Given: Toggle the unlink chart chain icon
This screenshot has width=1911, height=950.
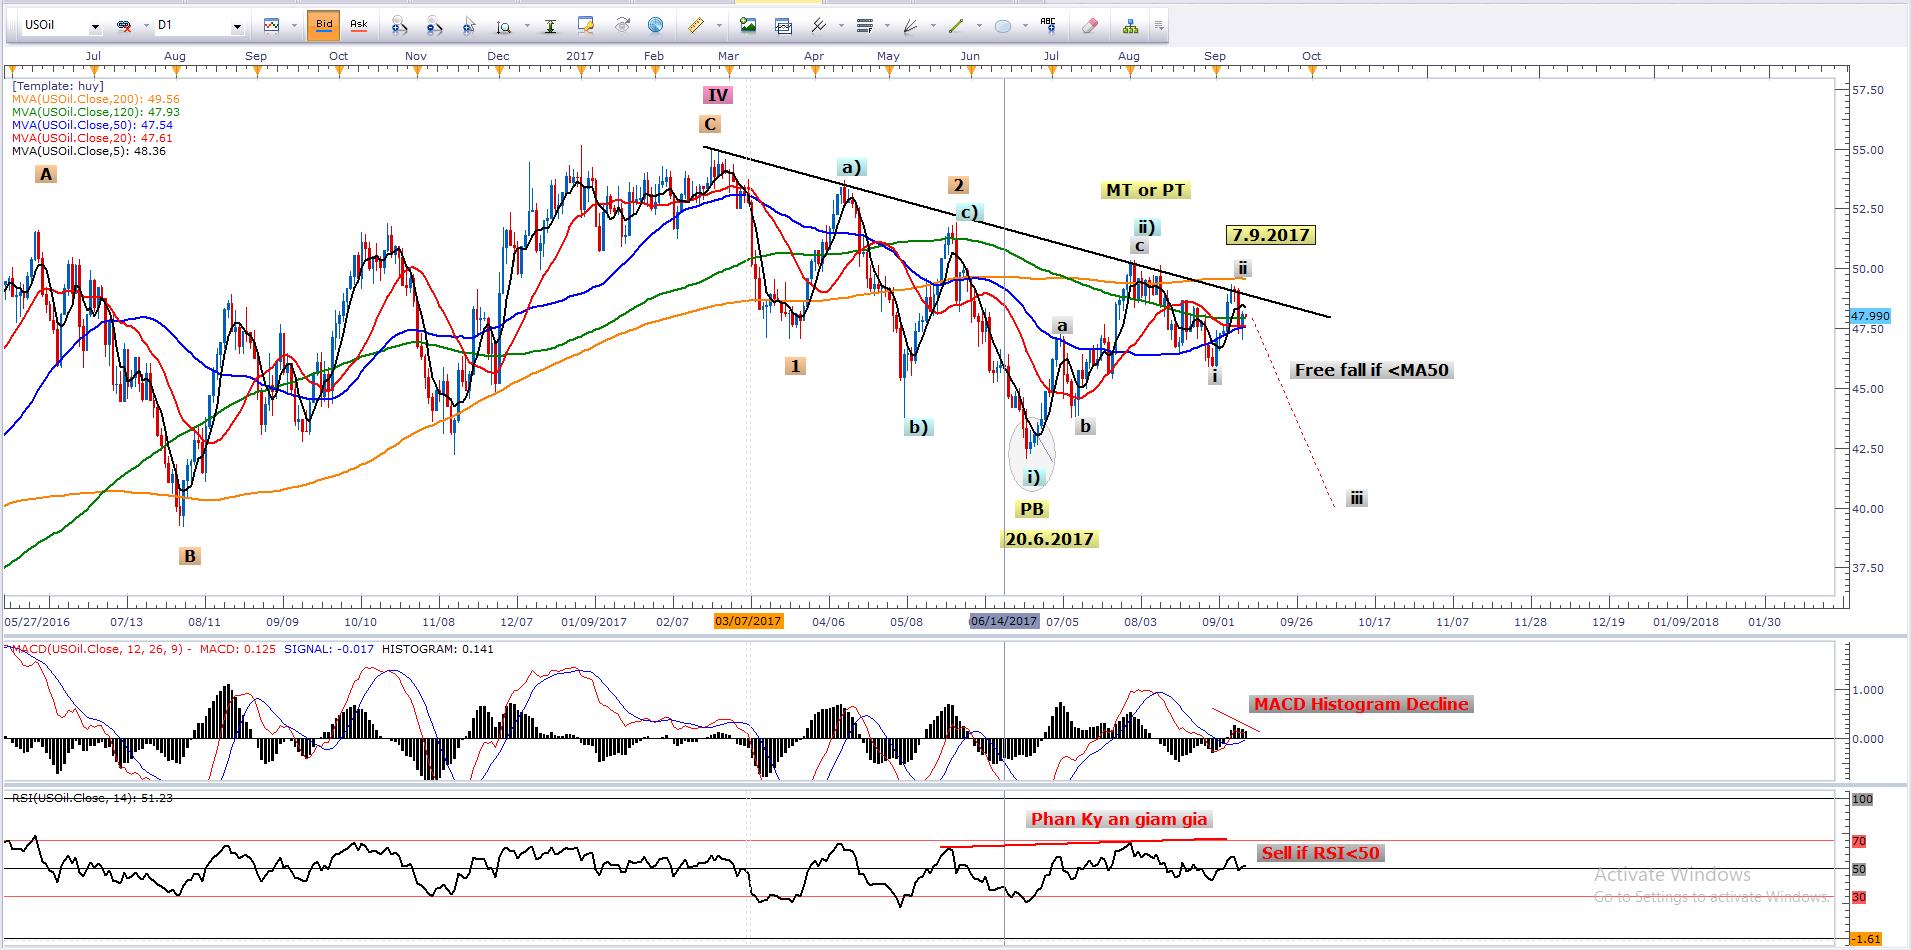Looking at the screenshot, I should tap(124, 26).
